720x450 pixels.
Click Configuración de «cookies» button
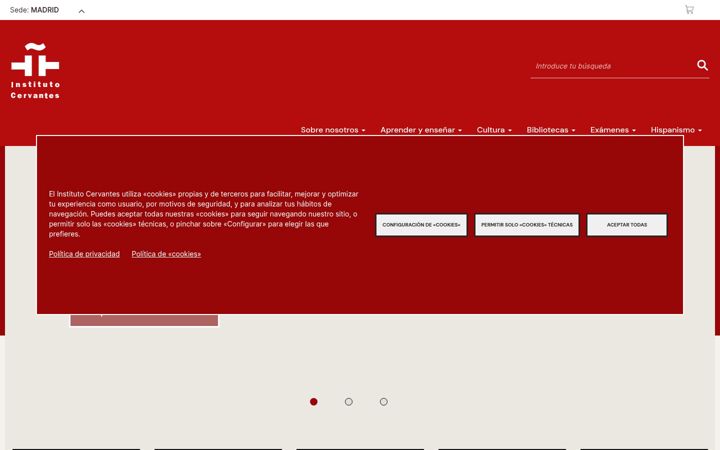click(x=421, y=225)
